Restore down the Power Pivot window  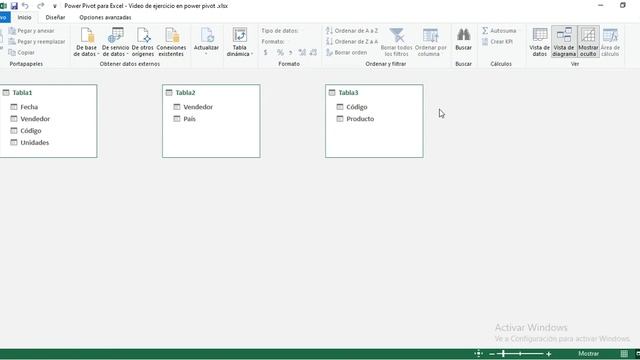[623, 5]
